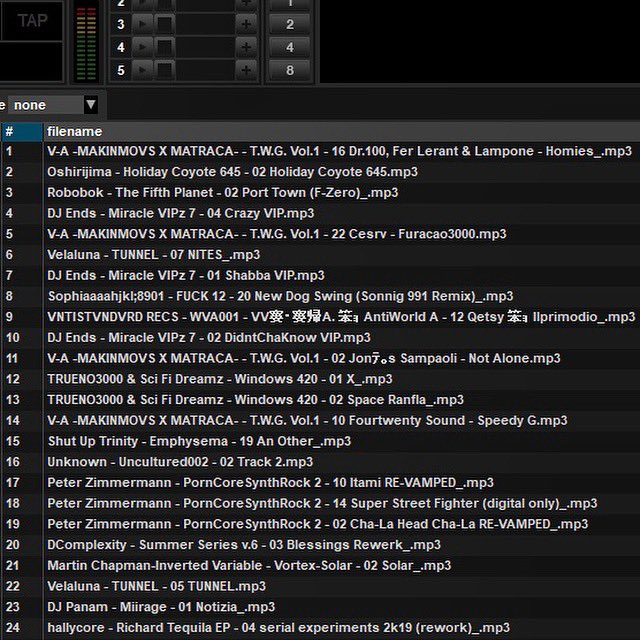
Task: Select 'Unknown - Uncultured002 - 02 Track 2.mp3'
Action: [x=320, y=462]
